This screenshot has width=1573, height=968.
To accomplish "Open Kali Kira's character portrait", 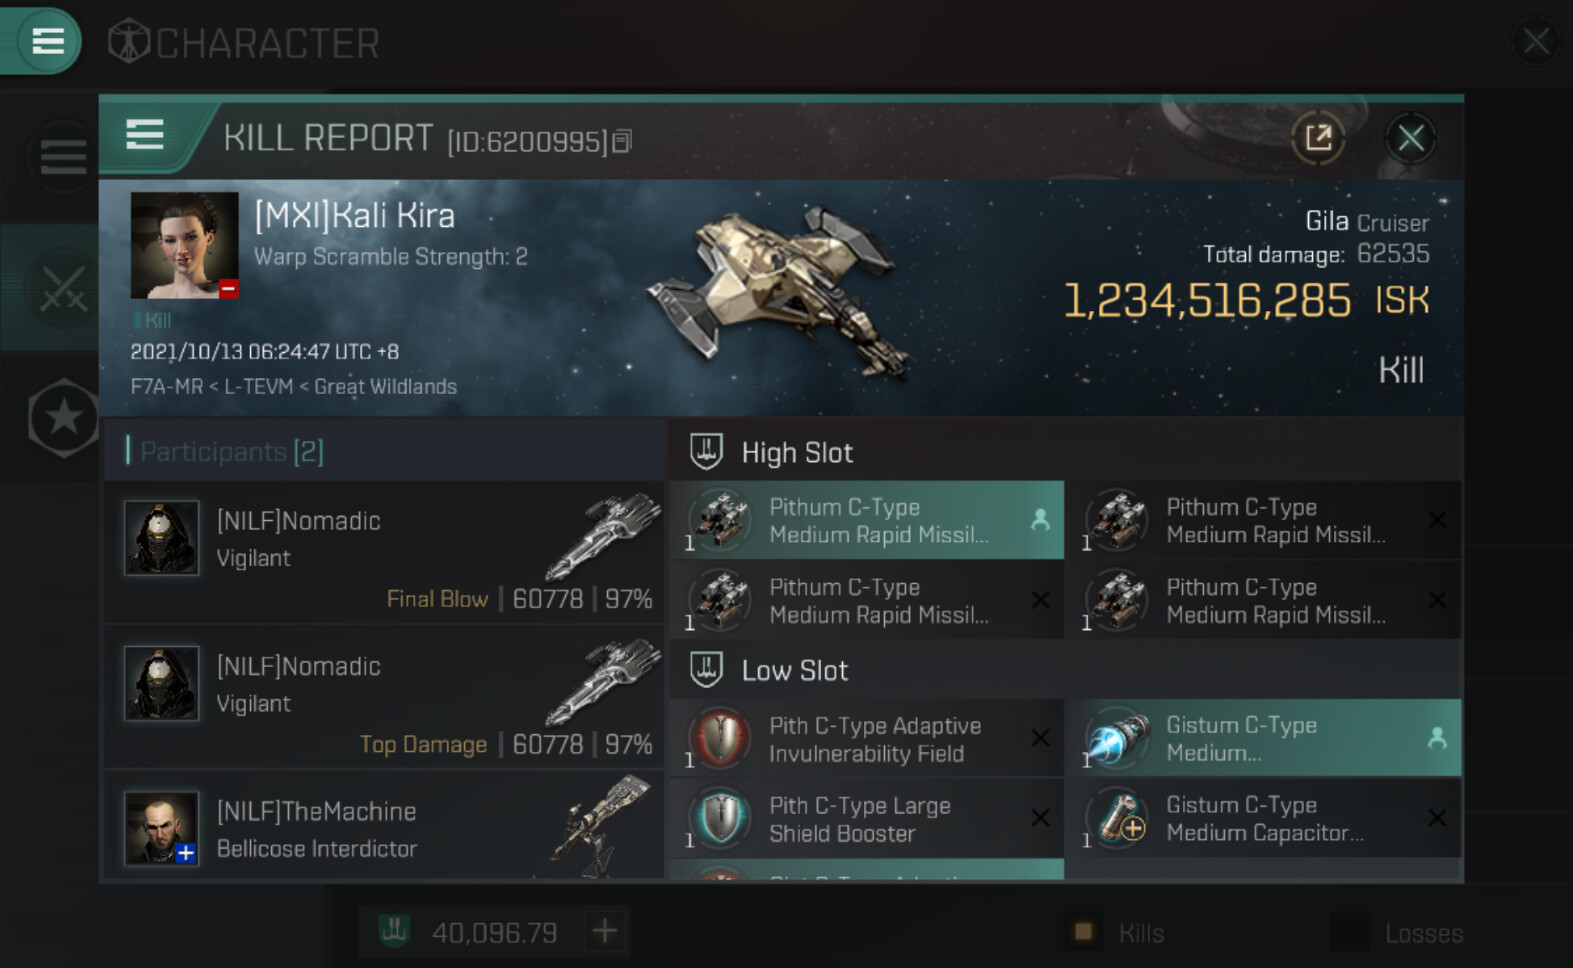I will point(184,246).
